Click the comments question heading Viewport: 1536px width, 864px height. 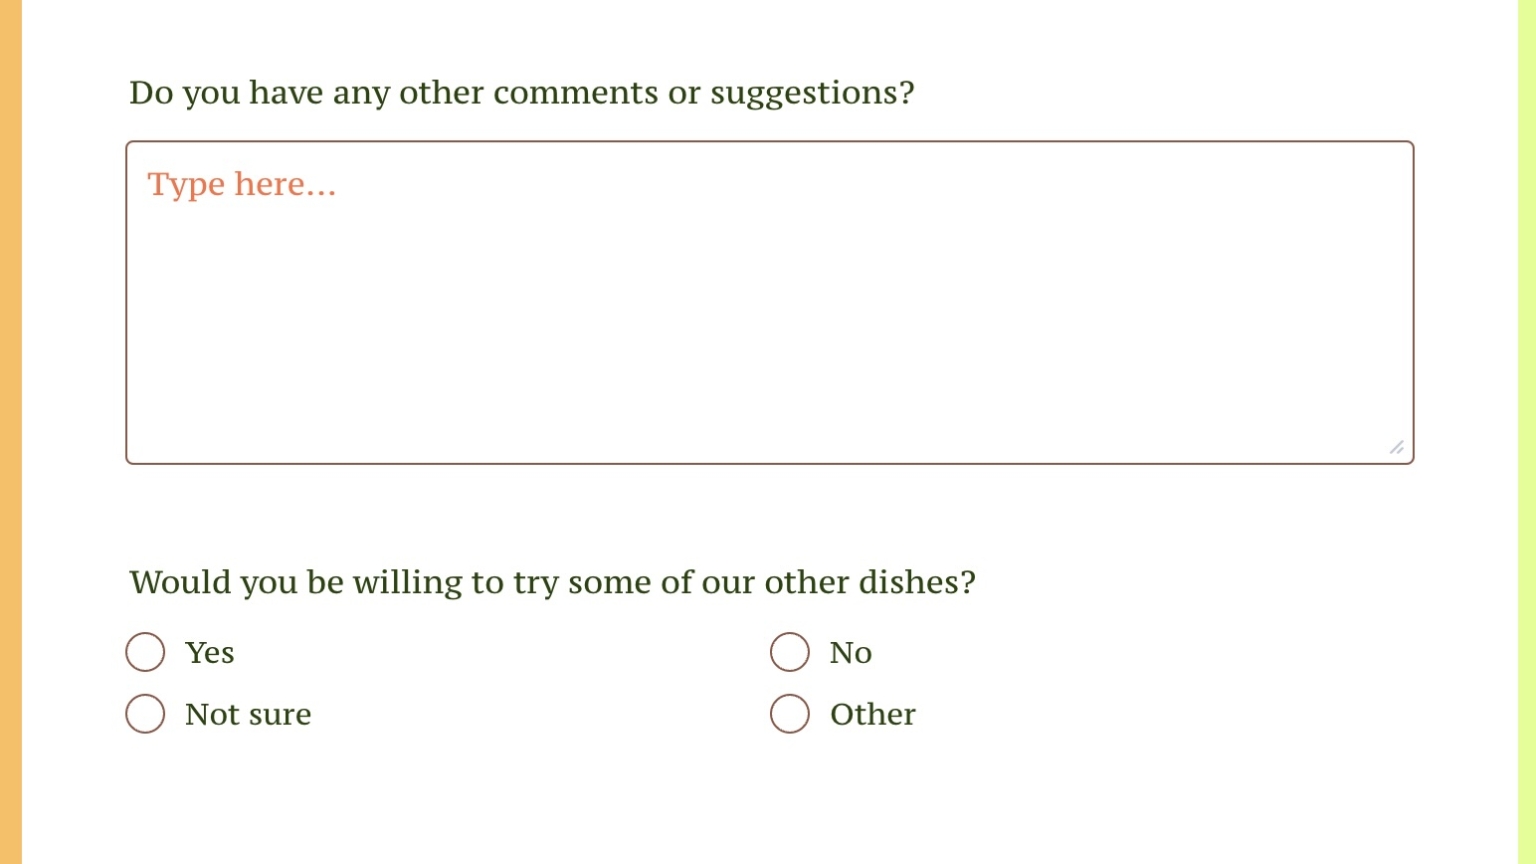522,92
